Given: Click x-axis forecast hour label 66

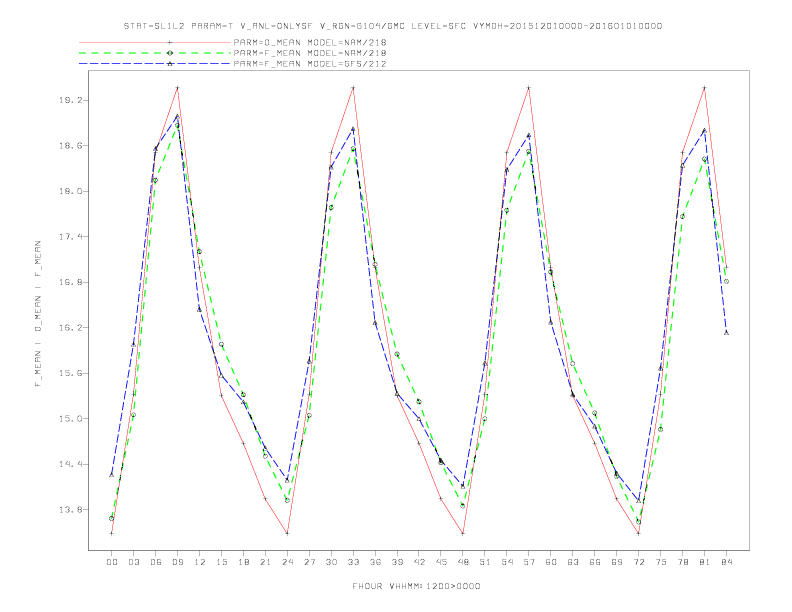Looking at the screenshot, I should tap(595, 562).
